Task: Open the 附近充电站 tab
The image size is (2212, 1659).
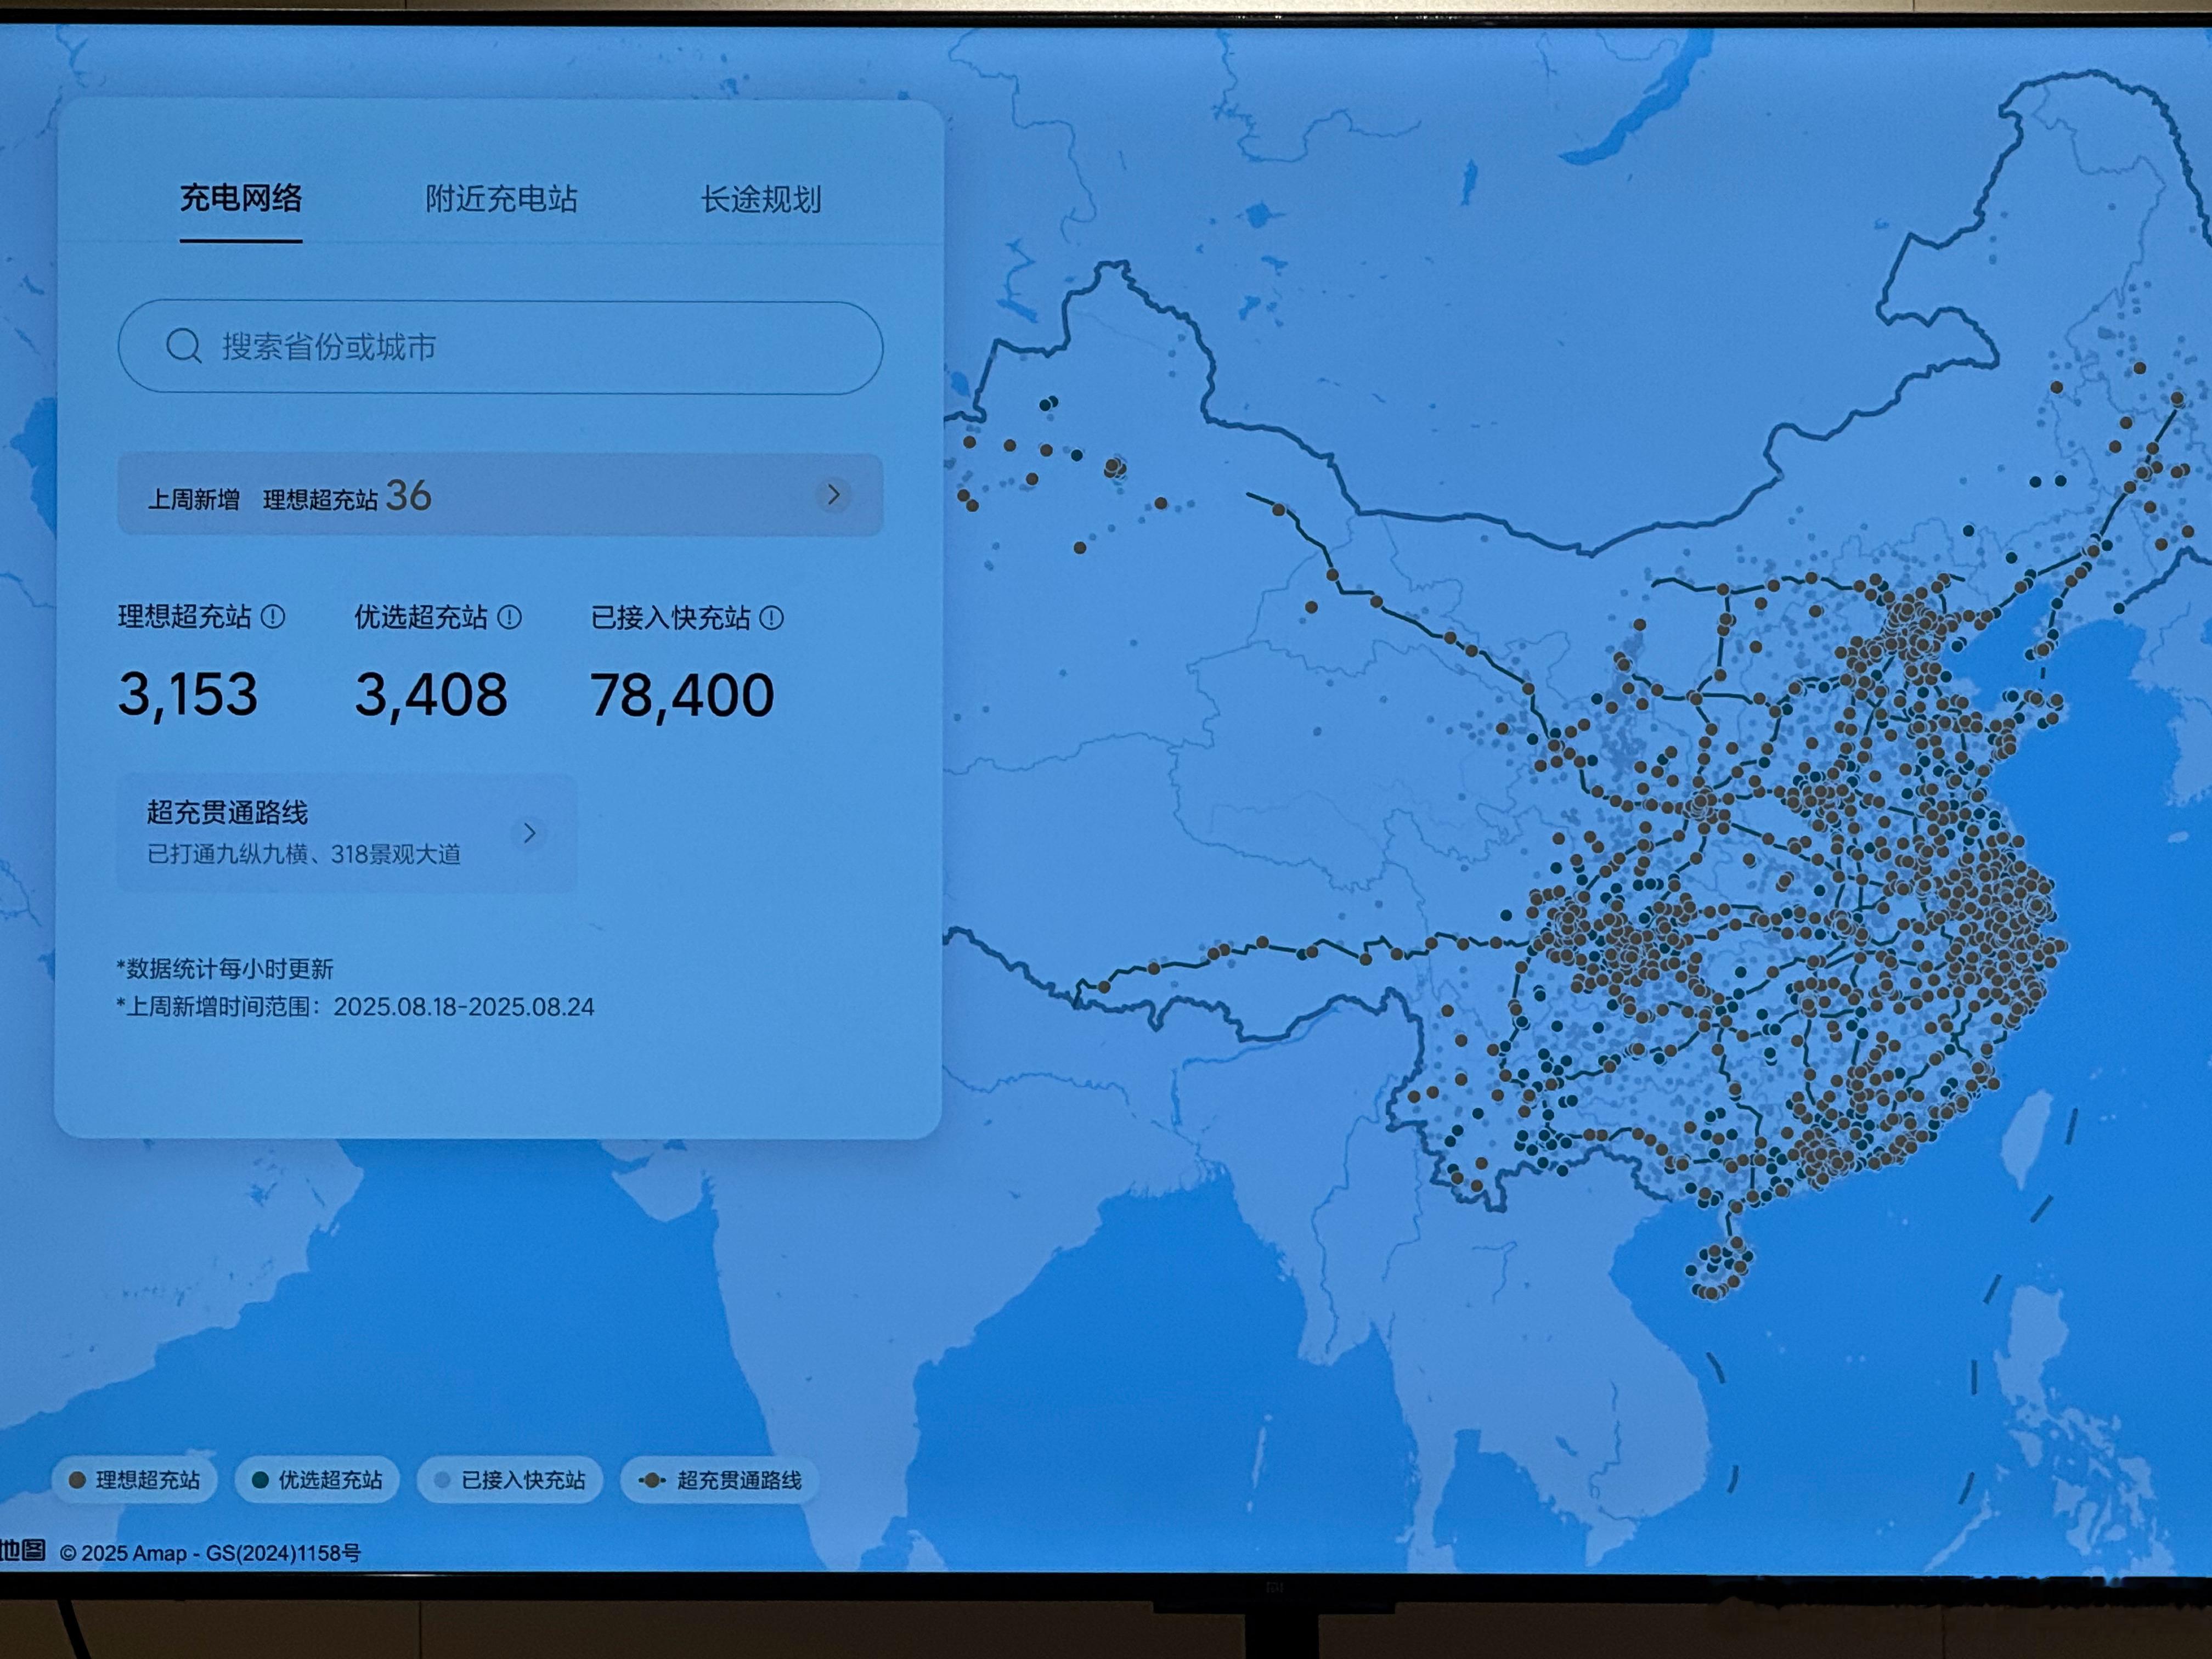Action: (501, 199)
